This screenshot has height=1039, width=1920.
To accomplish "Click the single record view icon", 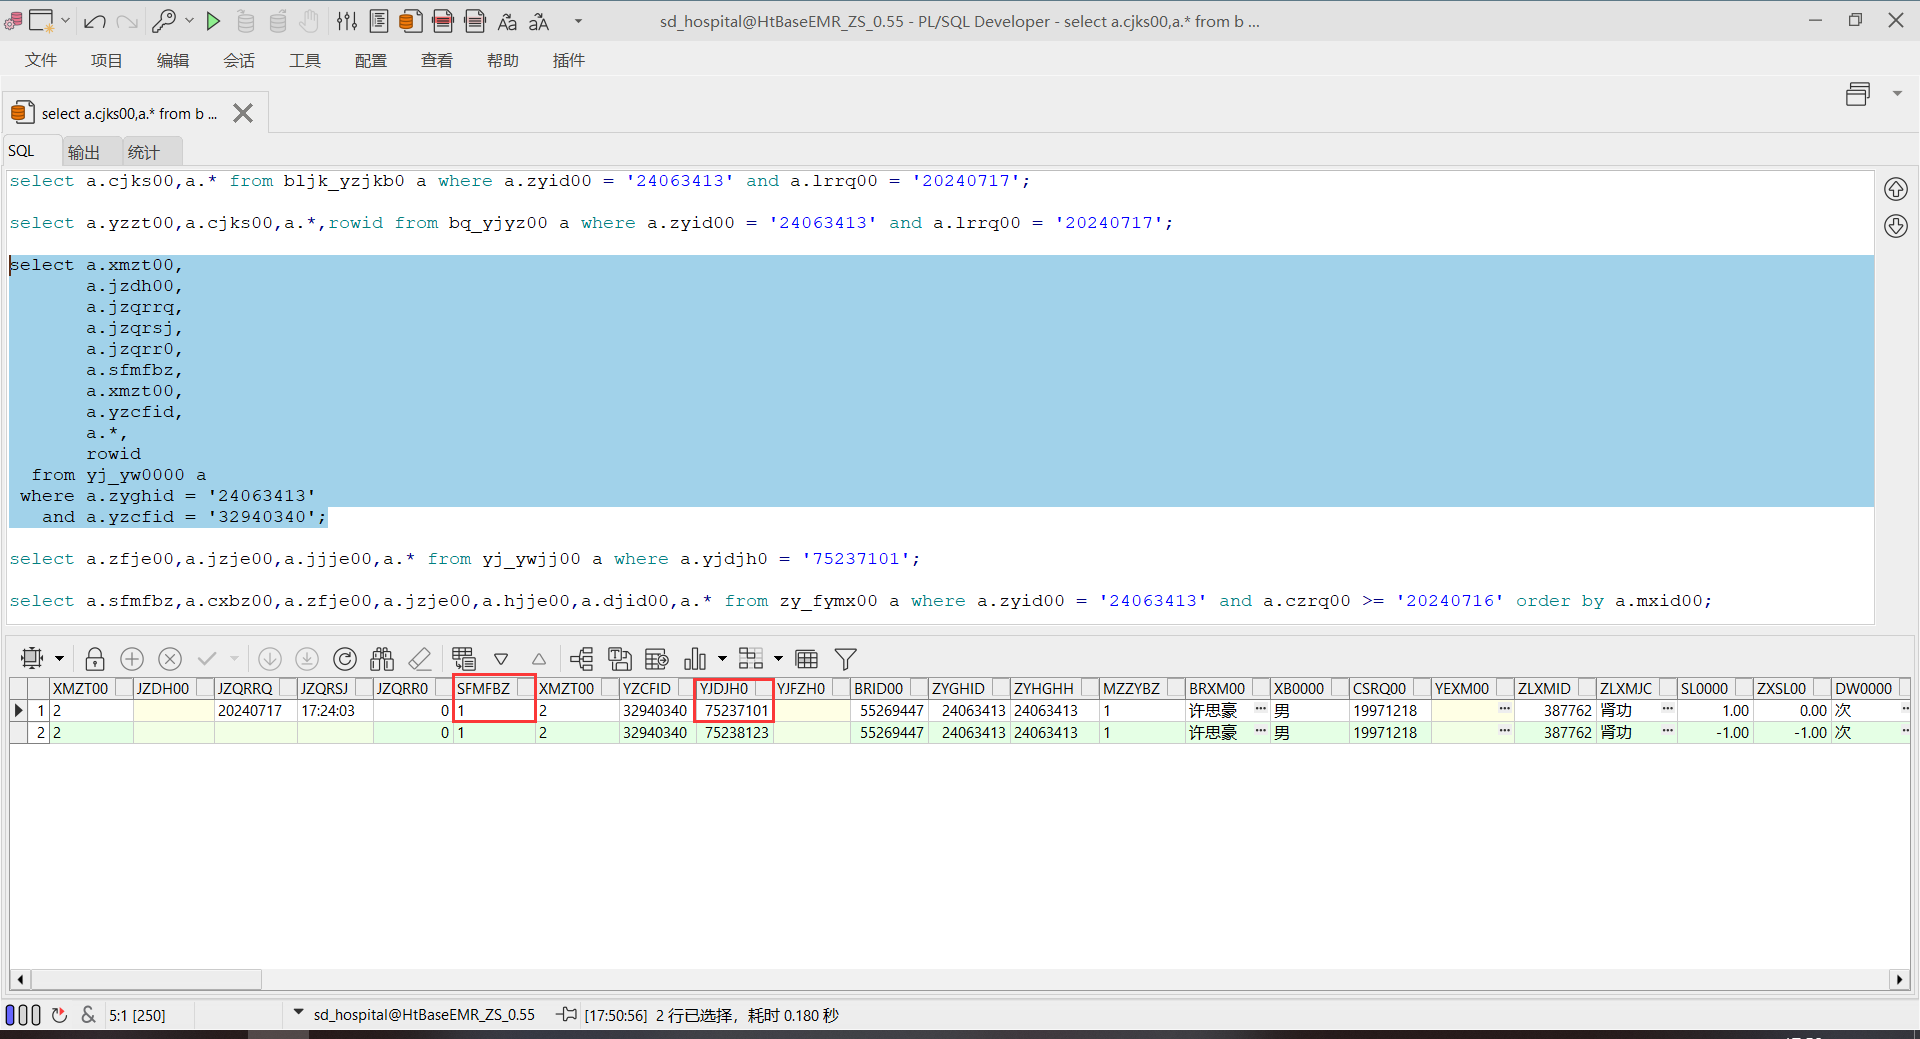I will pos(464,659).
